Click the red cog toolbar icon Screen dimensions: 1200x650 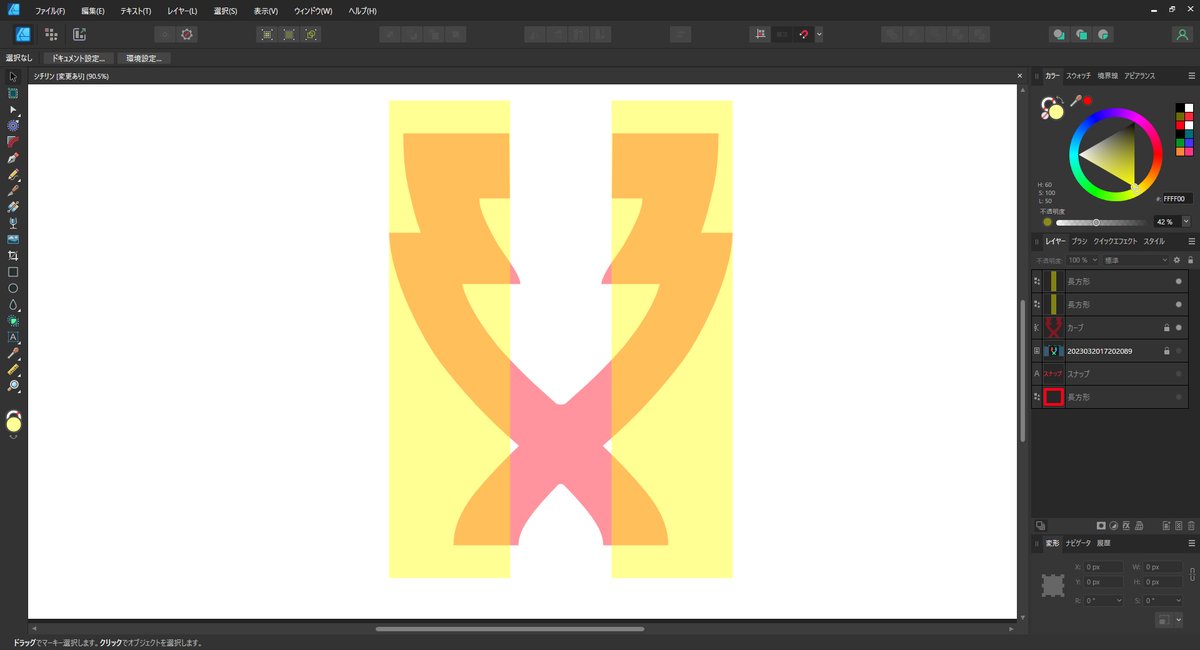click(x=187, y=34)
